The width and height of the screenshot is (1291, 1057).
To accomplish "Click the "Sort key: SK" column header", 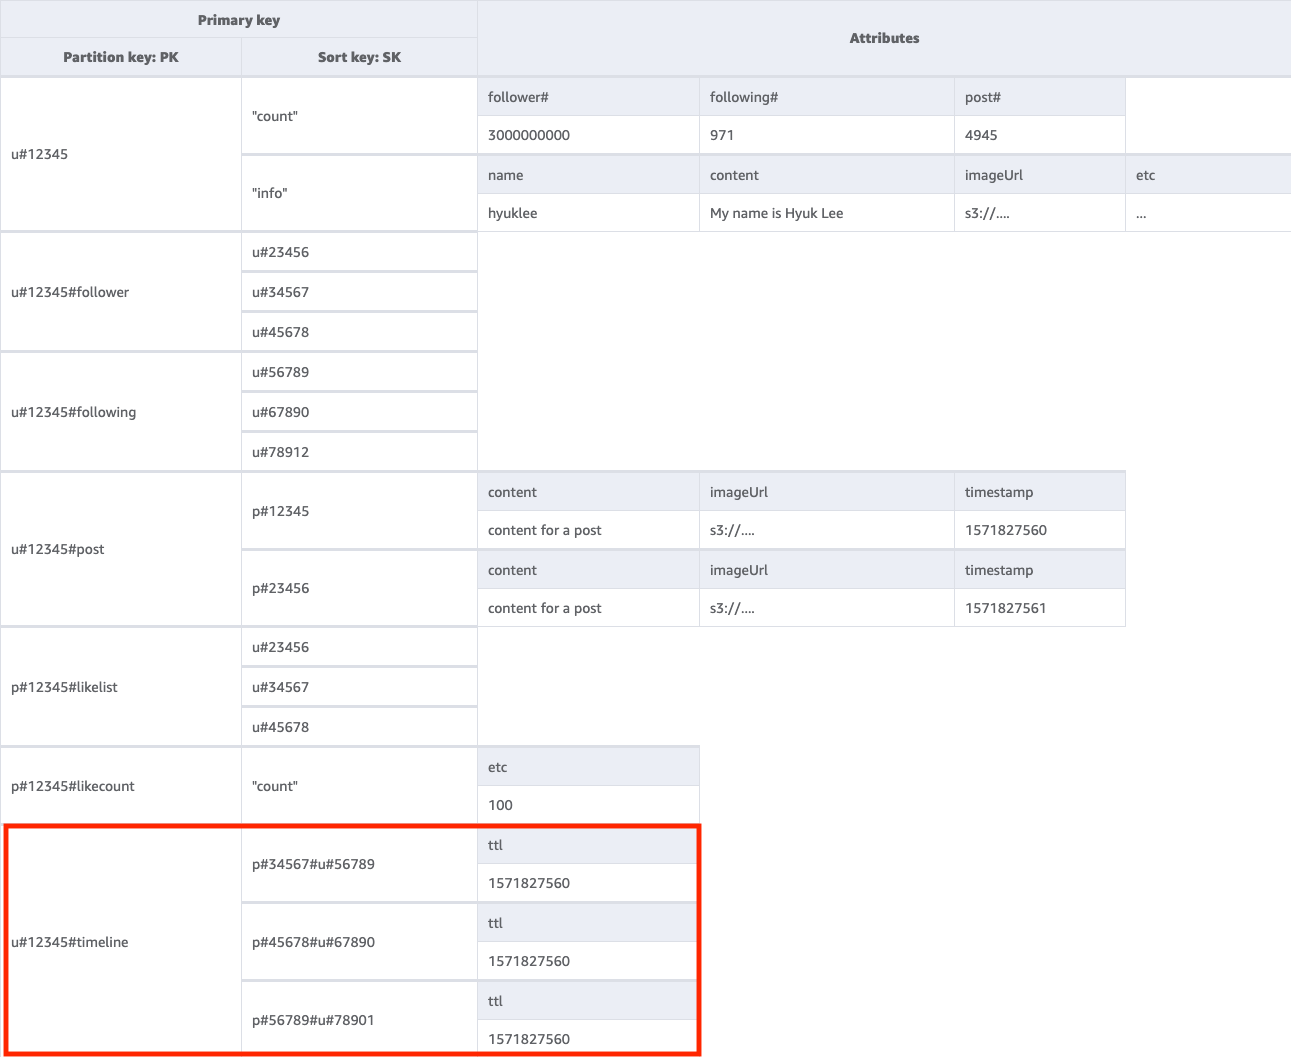I will point(359,57).
